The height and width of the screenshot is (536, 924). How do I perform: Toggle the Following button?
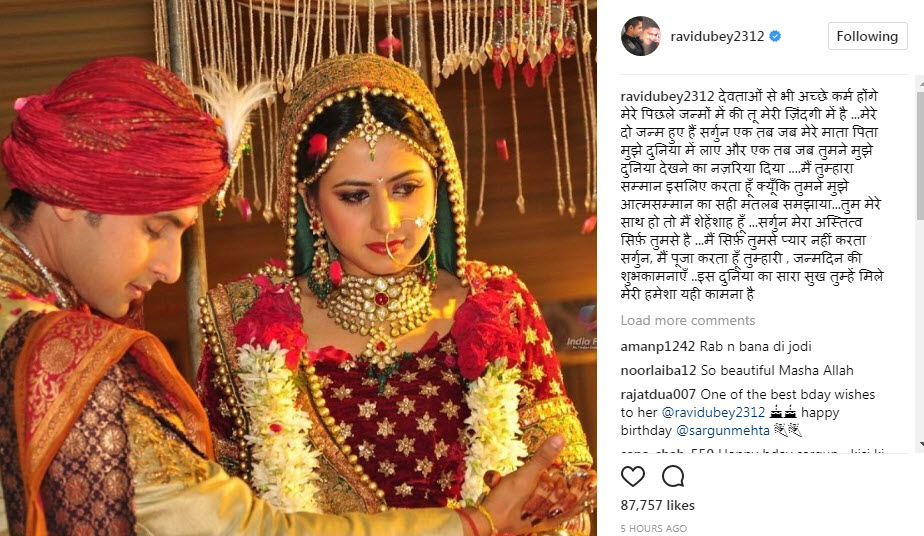click(867, 36)
